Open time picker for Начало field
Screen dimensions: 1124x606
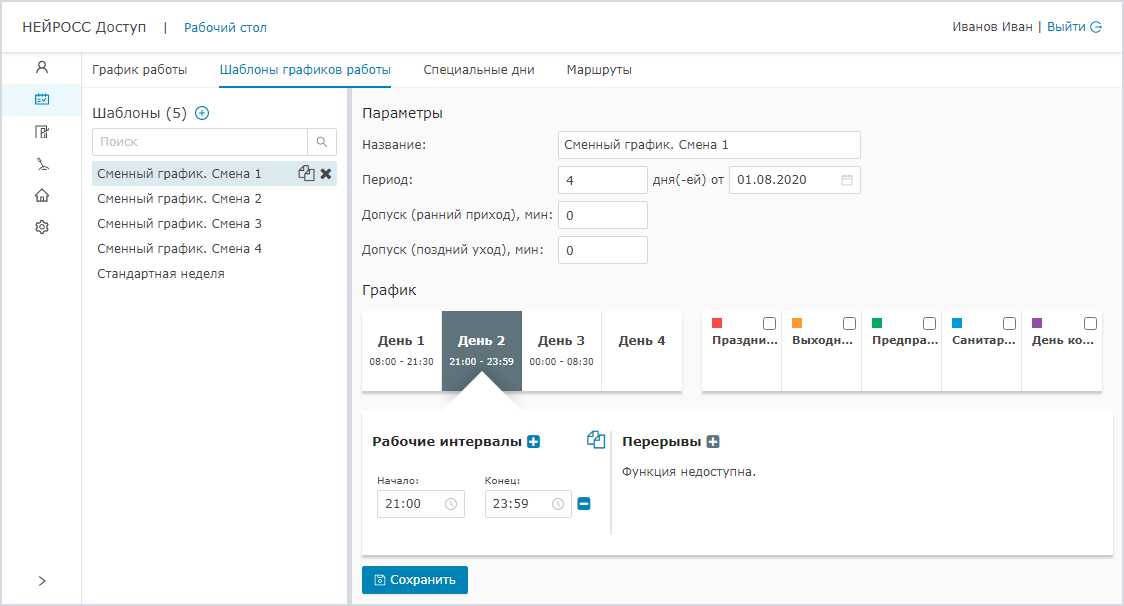pos(450,504)
